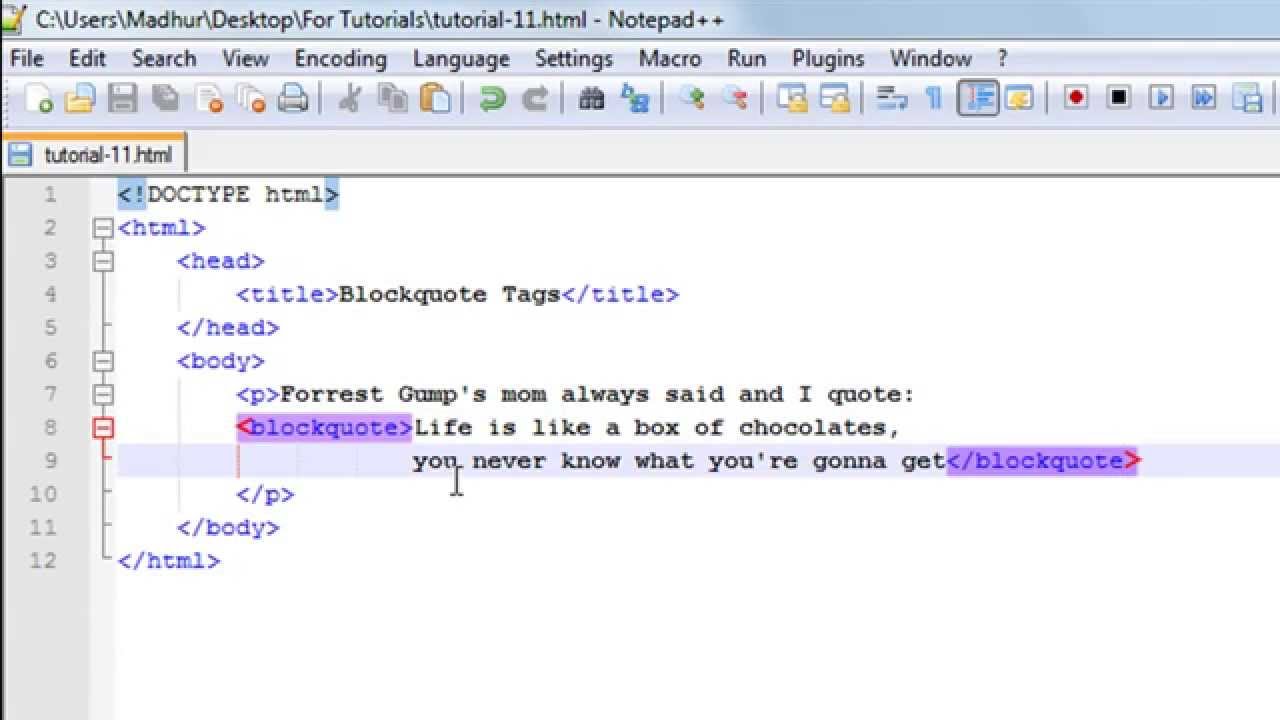Toggle the indent guide toolbar button

(x=978, y=98)
